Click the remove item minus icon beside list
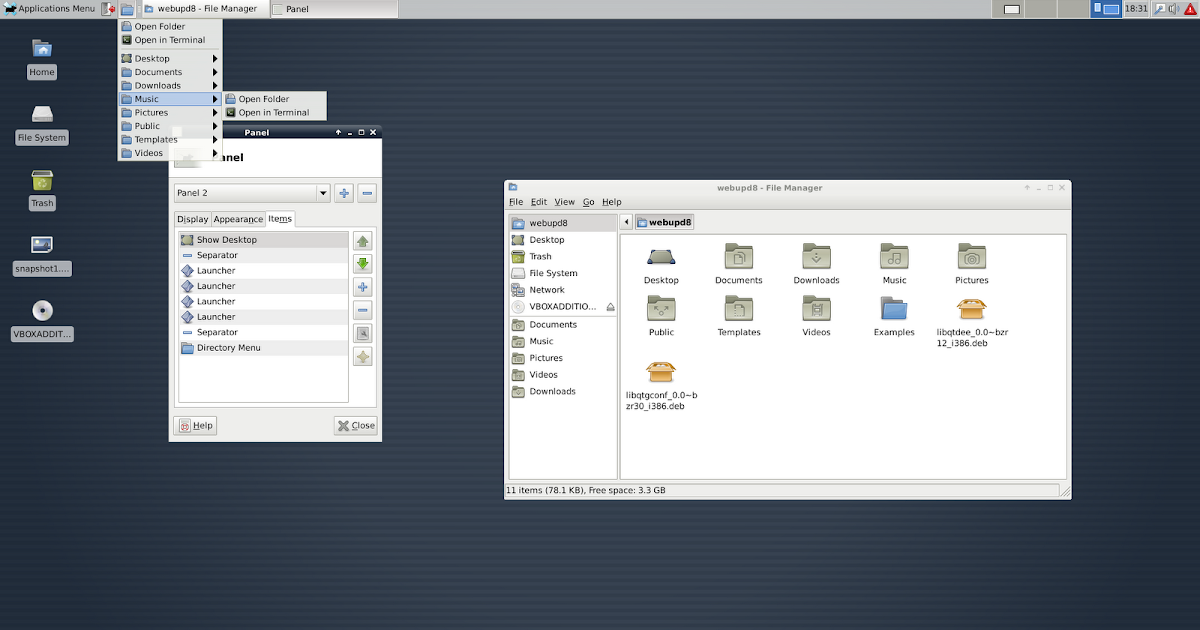The width and height of the screenshot is (1200, 630). [x=363, y=310]
